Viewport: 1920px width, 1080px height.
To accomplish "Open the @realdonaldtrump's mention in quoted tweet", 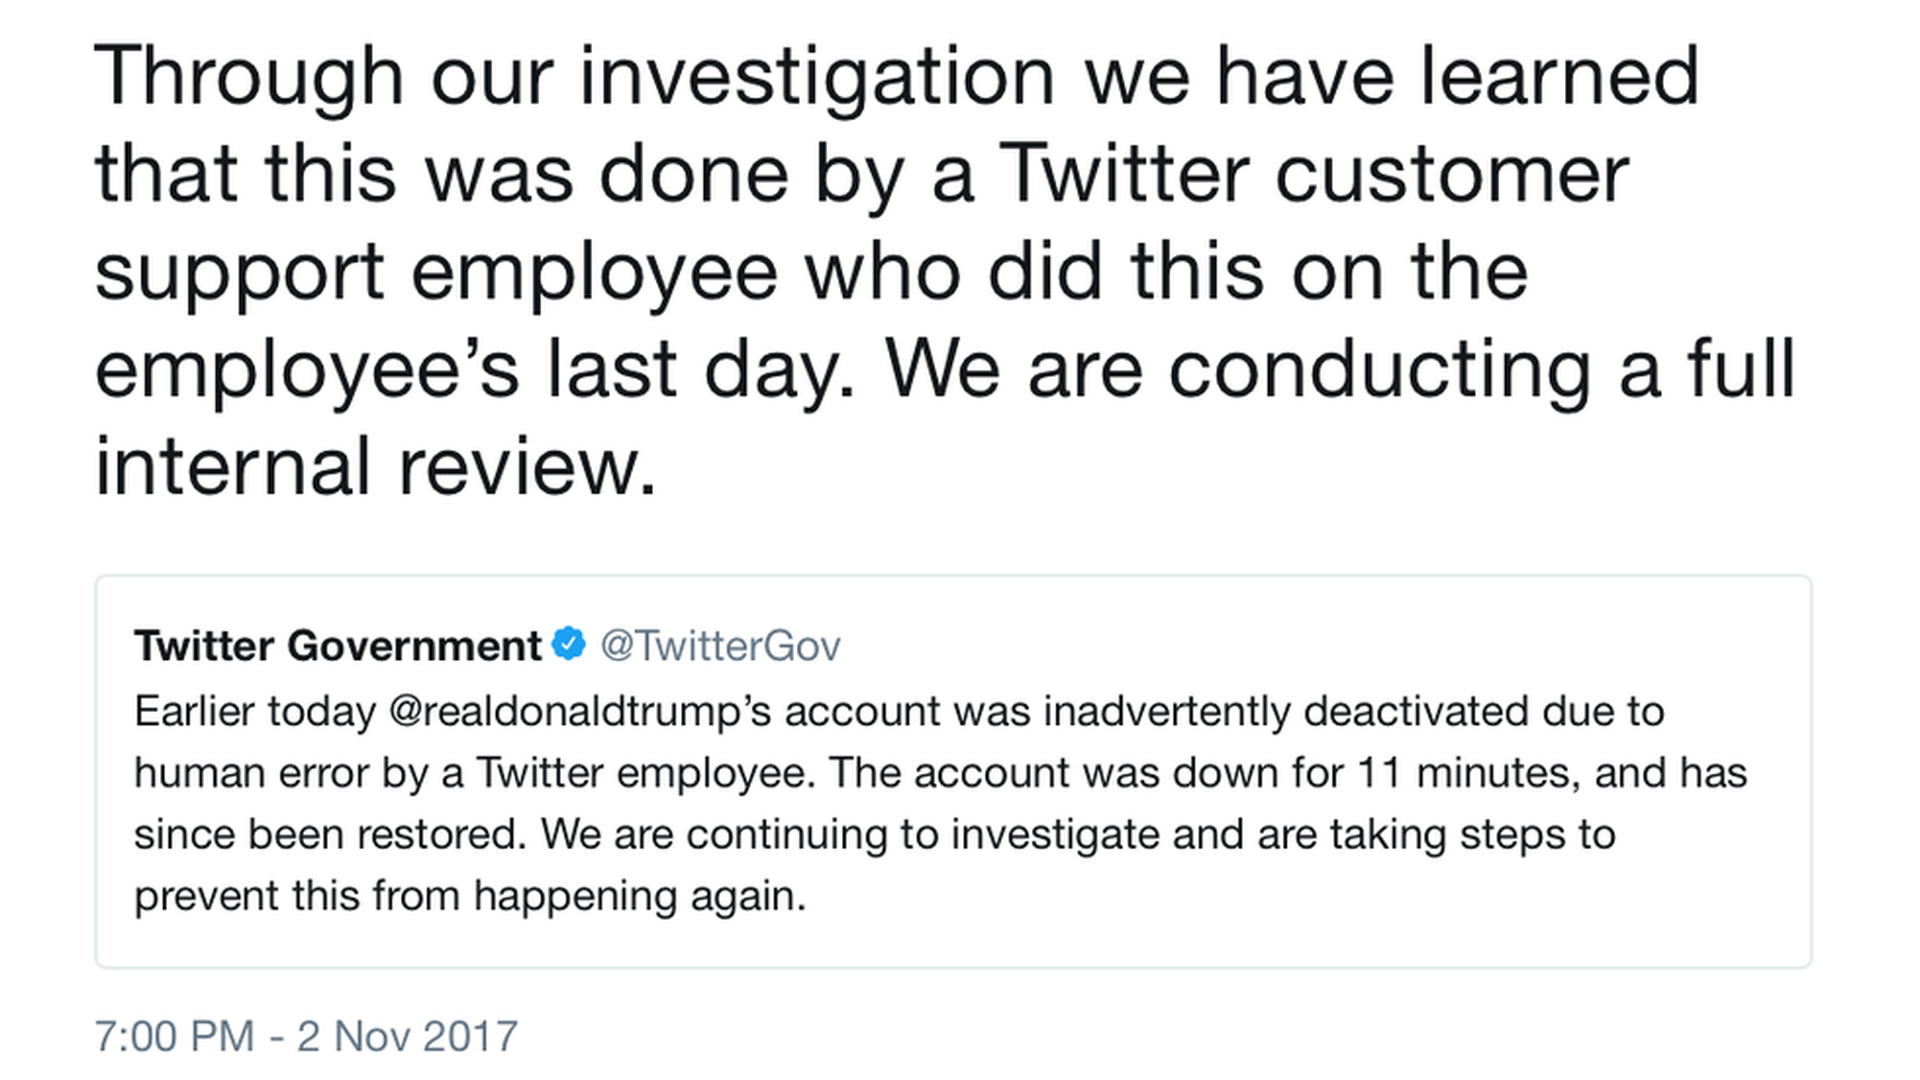I will [x=579, y=712].
